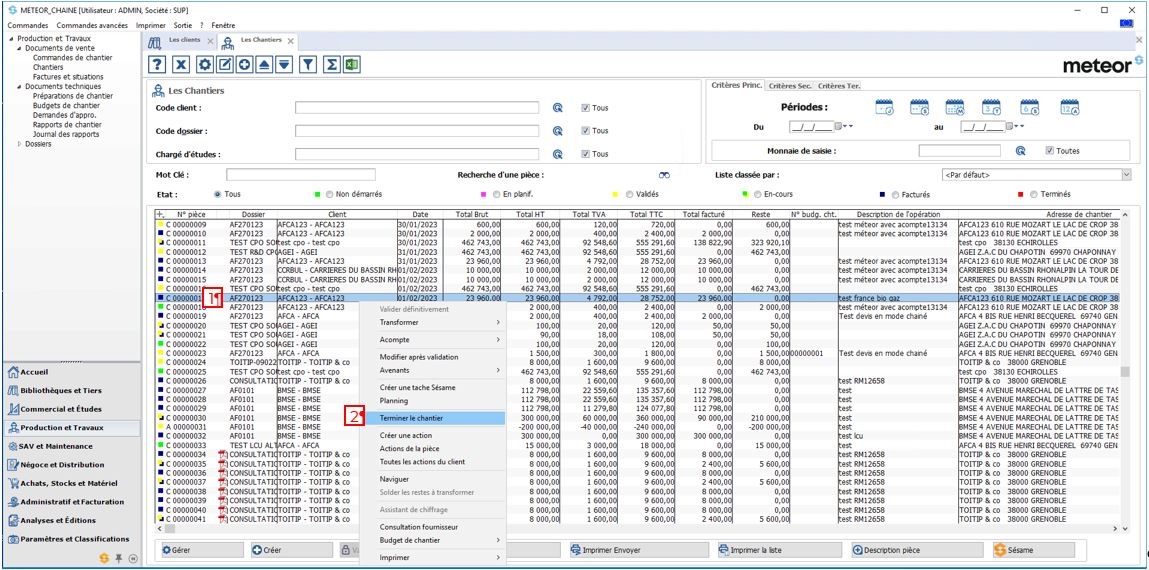The image size is (1149, 570).
Task: Open the Commandes avancées menu
Action: (x=92, y=25)
